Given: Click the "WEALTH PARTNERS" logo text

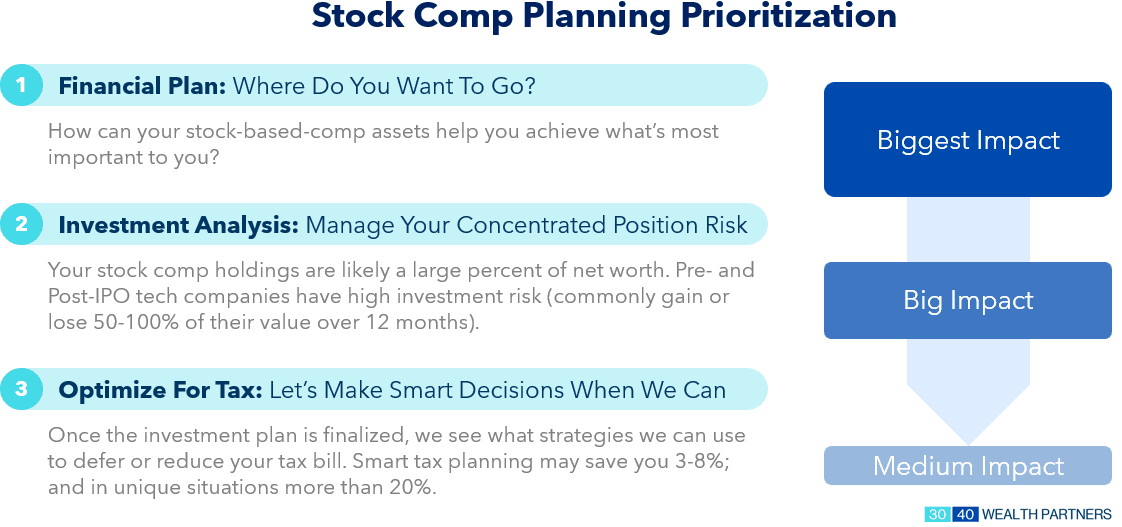Looking at the screenshot, I should (x=1046, y=514).
